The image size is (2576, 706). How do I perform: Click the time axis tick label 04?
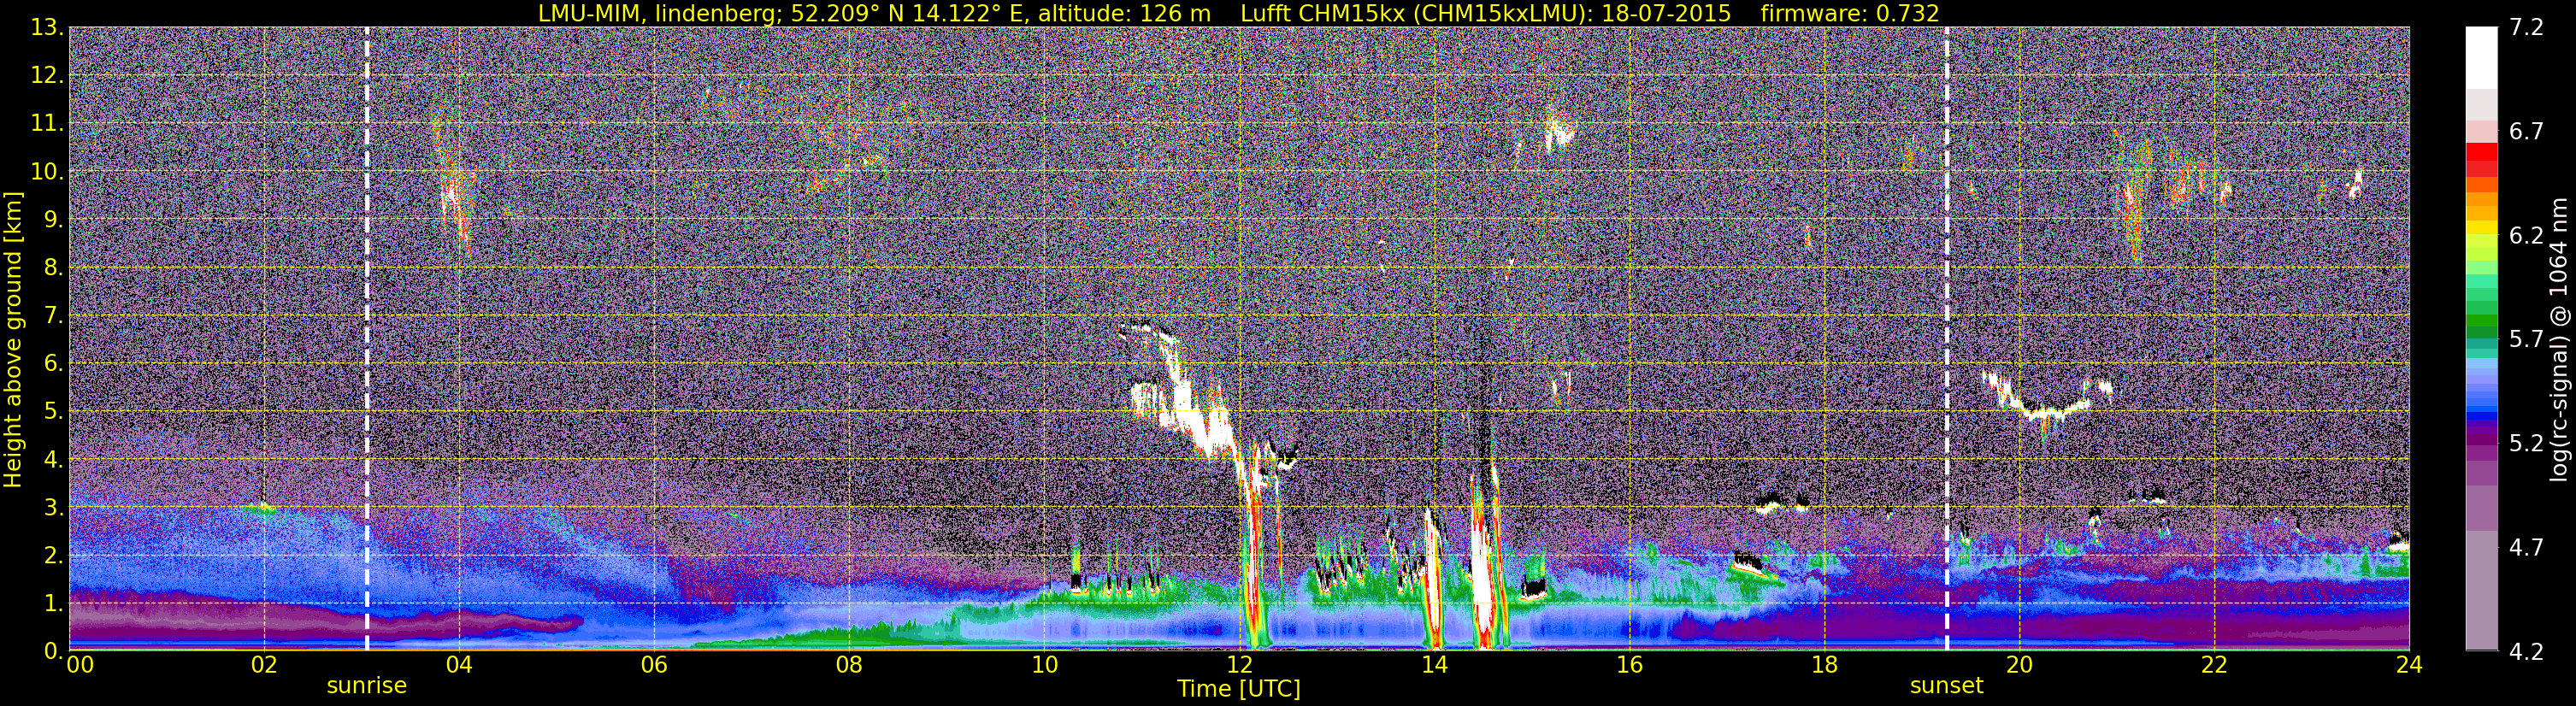[x=459, y=665]
